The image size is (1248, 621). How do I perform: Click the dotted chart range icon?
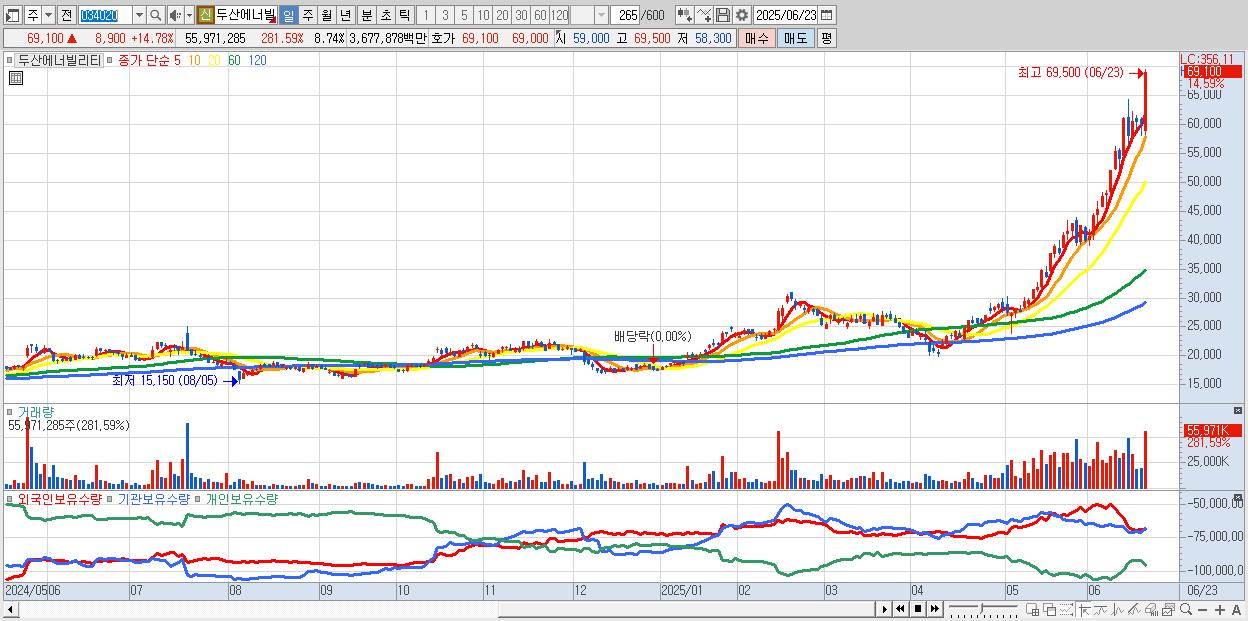(x=1066, y=609)
